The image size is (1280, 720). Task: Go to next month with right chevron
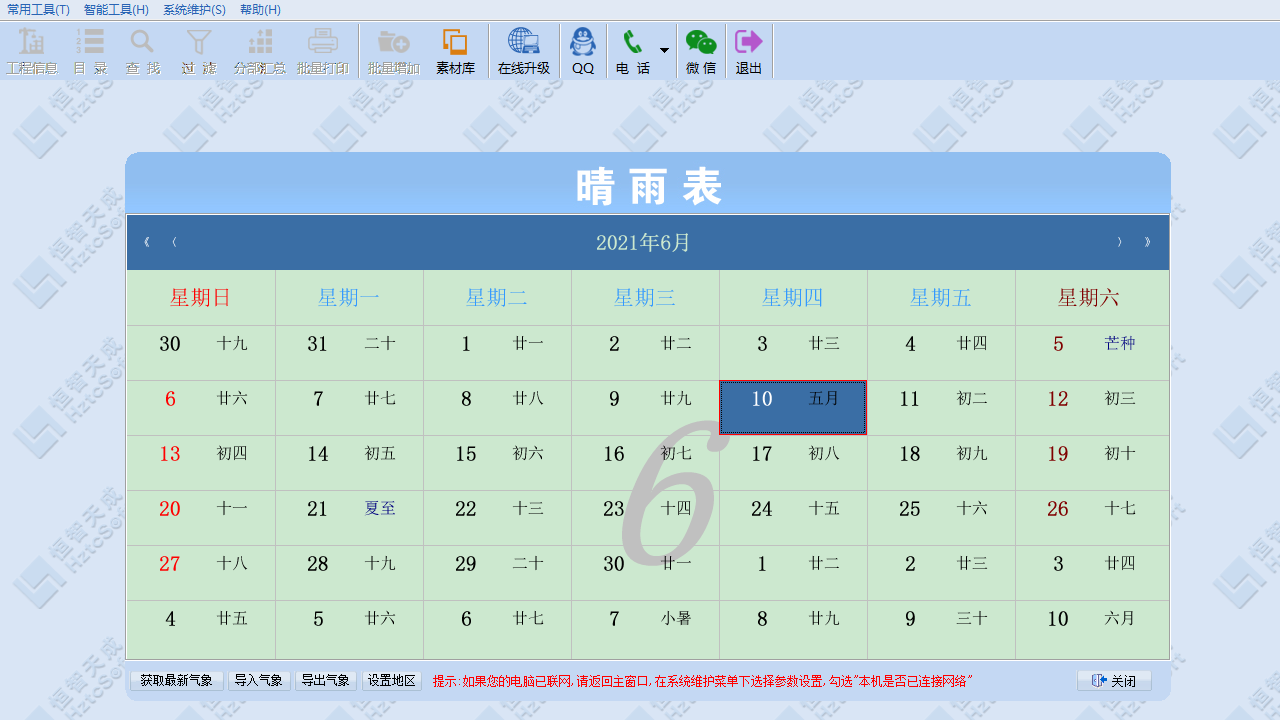pos(1119,242)
